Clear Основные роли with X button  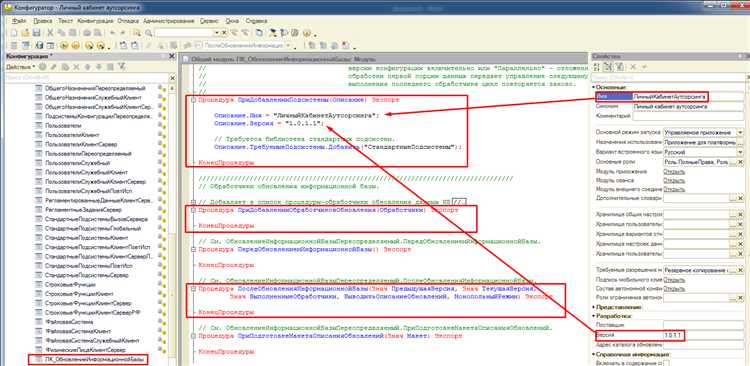click(741, 162)
